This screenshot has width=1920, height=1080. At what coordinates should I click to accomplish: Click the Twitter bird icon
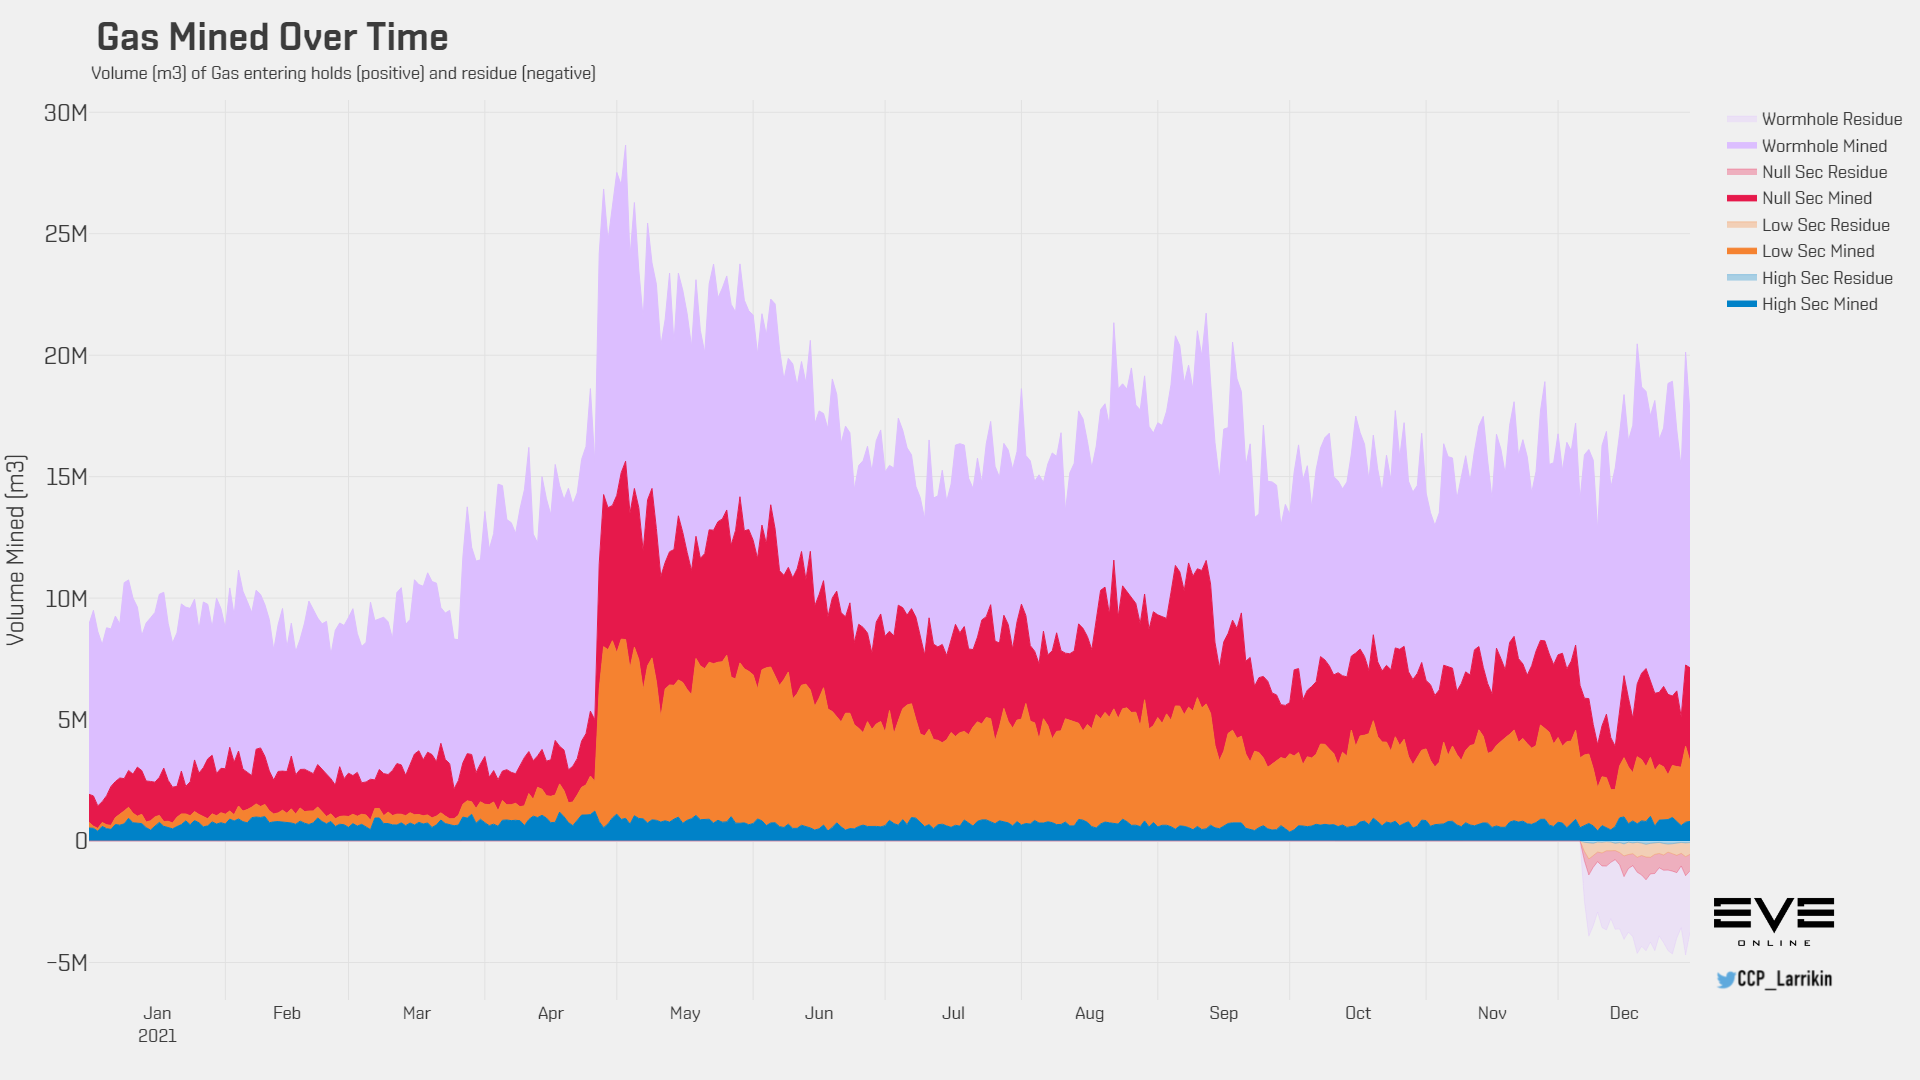pos(1726,980)
